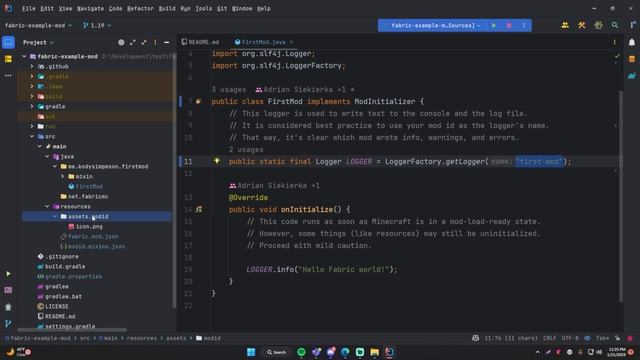The height and width of the screenshot is (360, 640).
Task: Hide the Project tool window
Action: [167, 42]
